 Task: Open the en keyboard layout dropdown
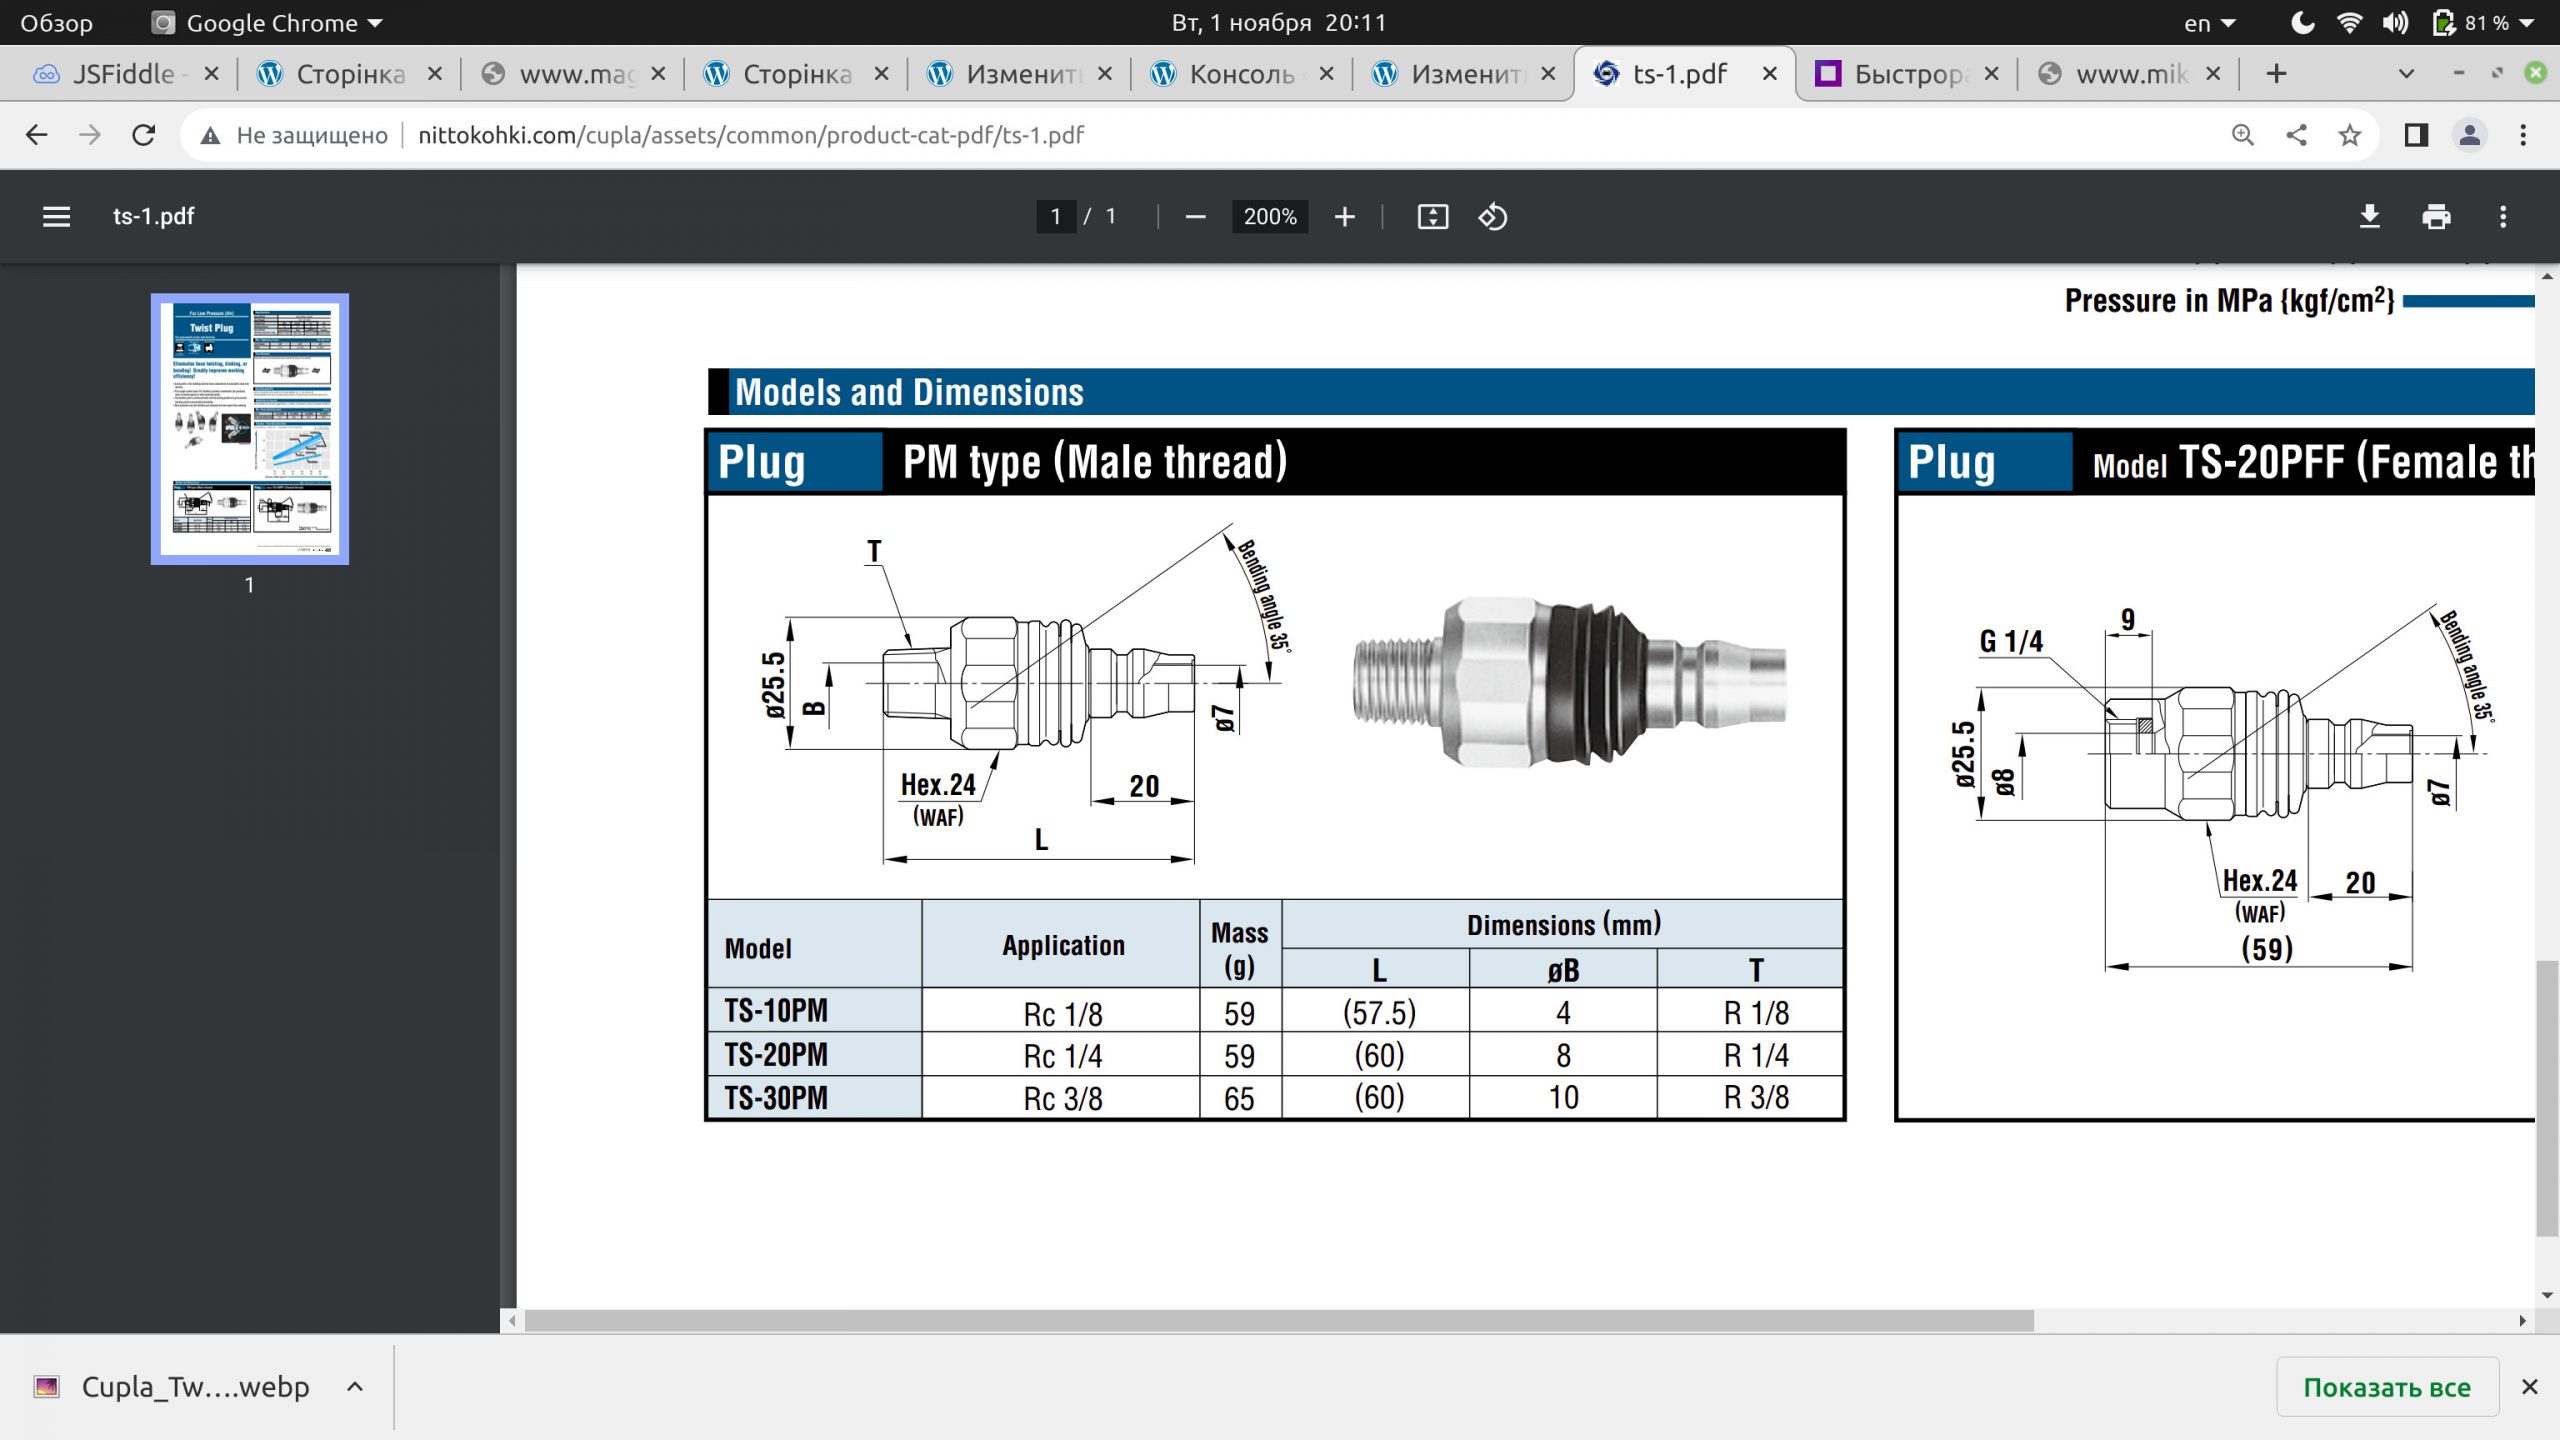pyautogui.click(x=2209, y=23)
